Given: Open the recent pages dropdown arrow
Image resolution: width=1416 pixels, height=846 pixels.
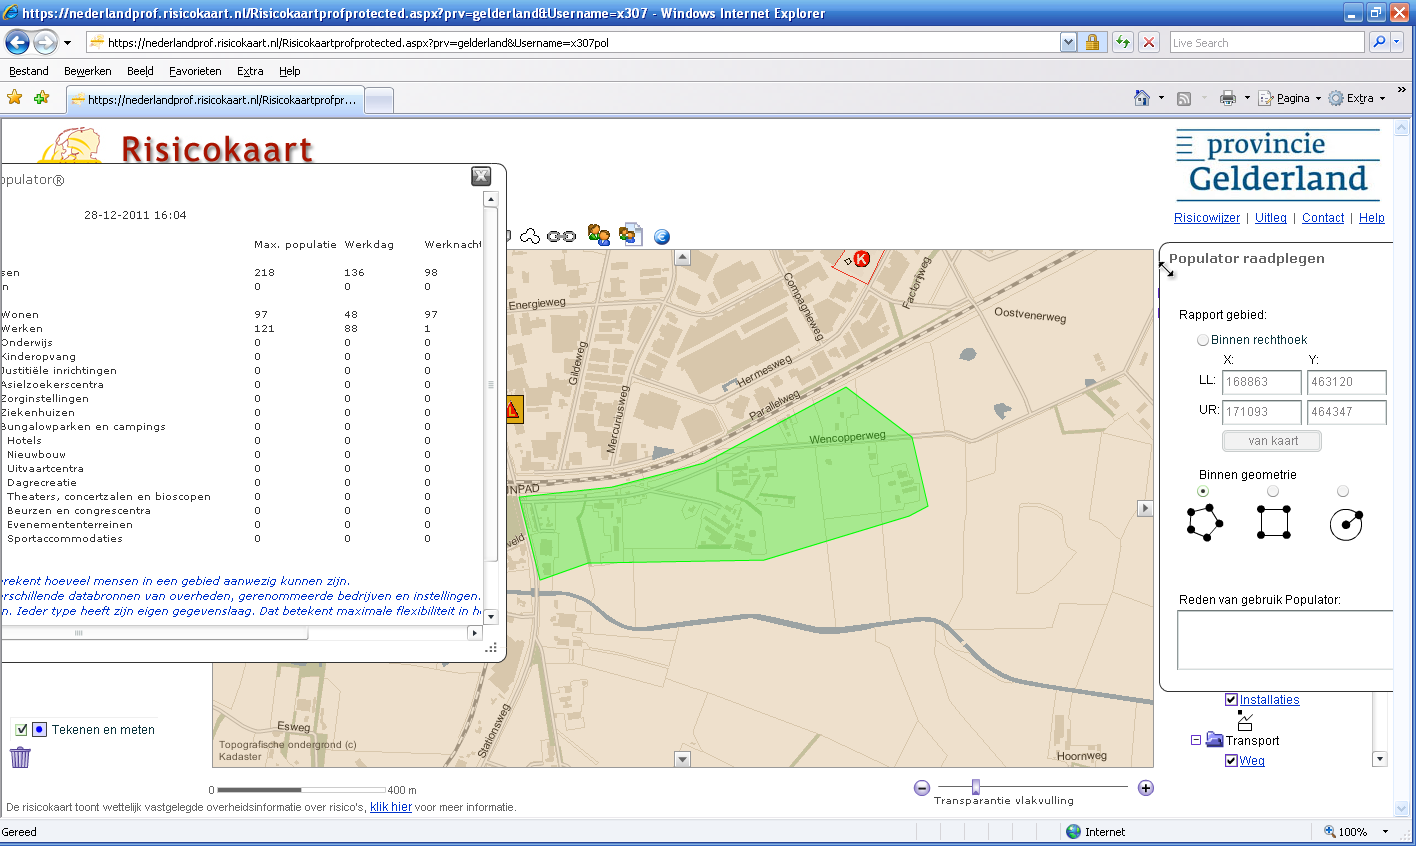Looking at the screenshot, I should pos(67,43).
